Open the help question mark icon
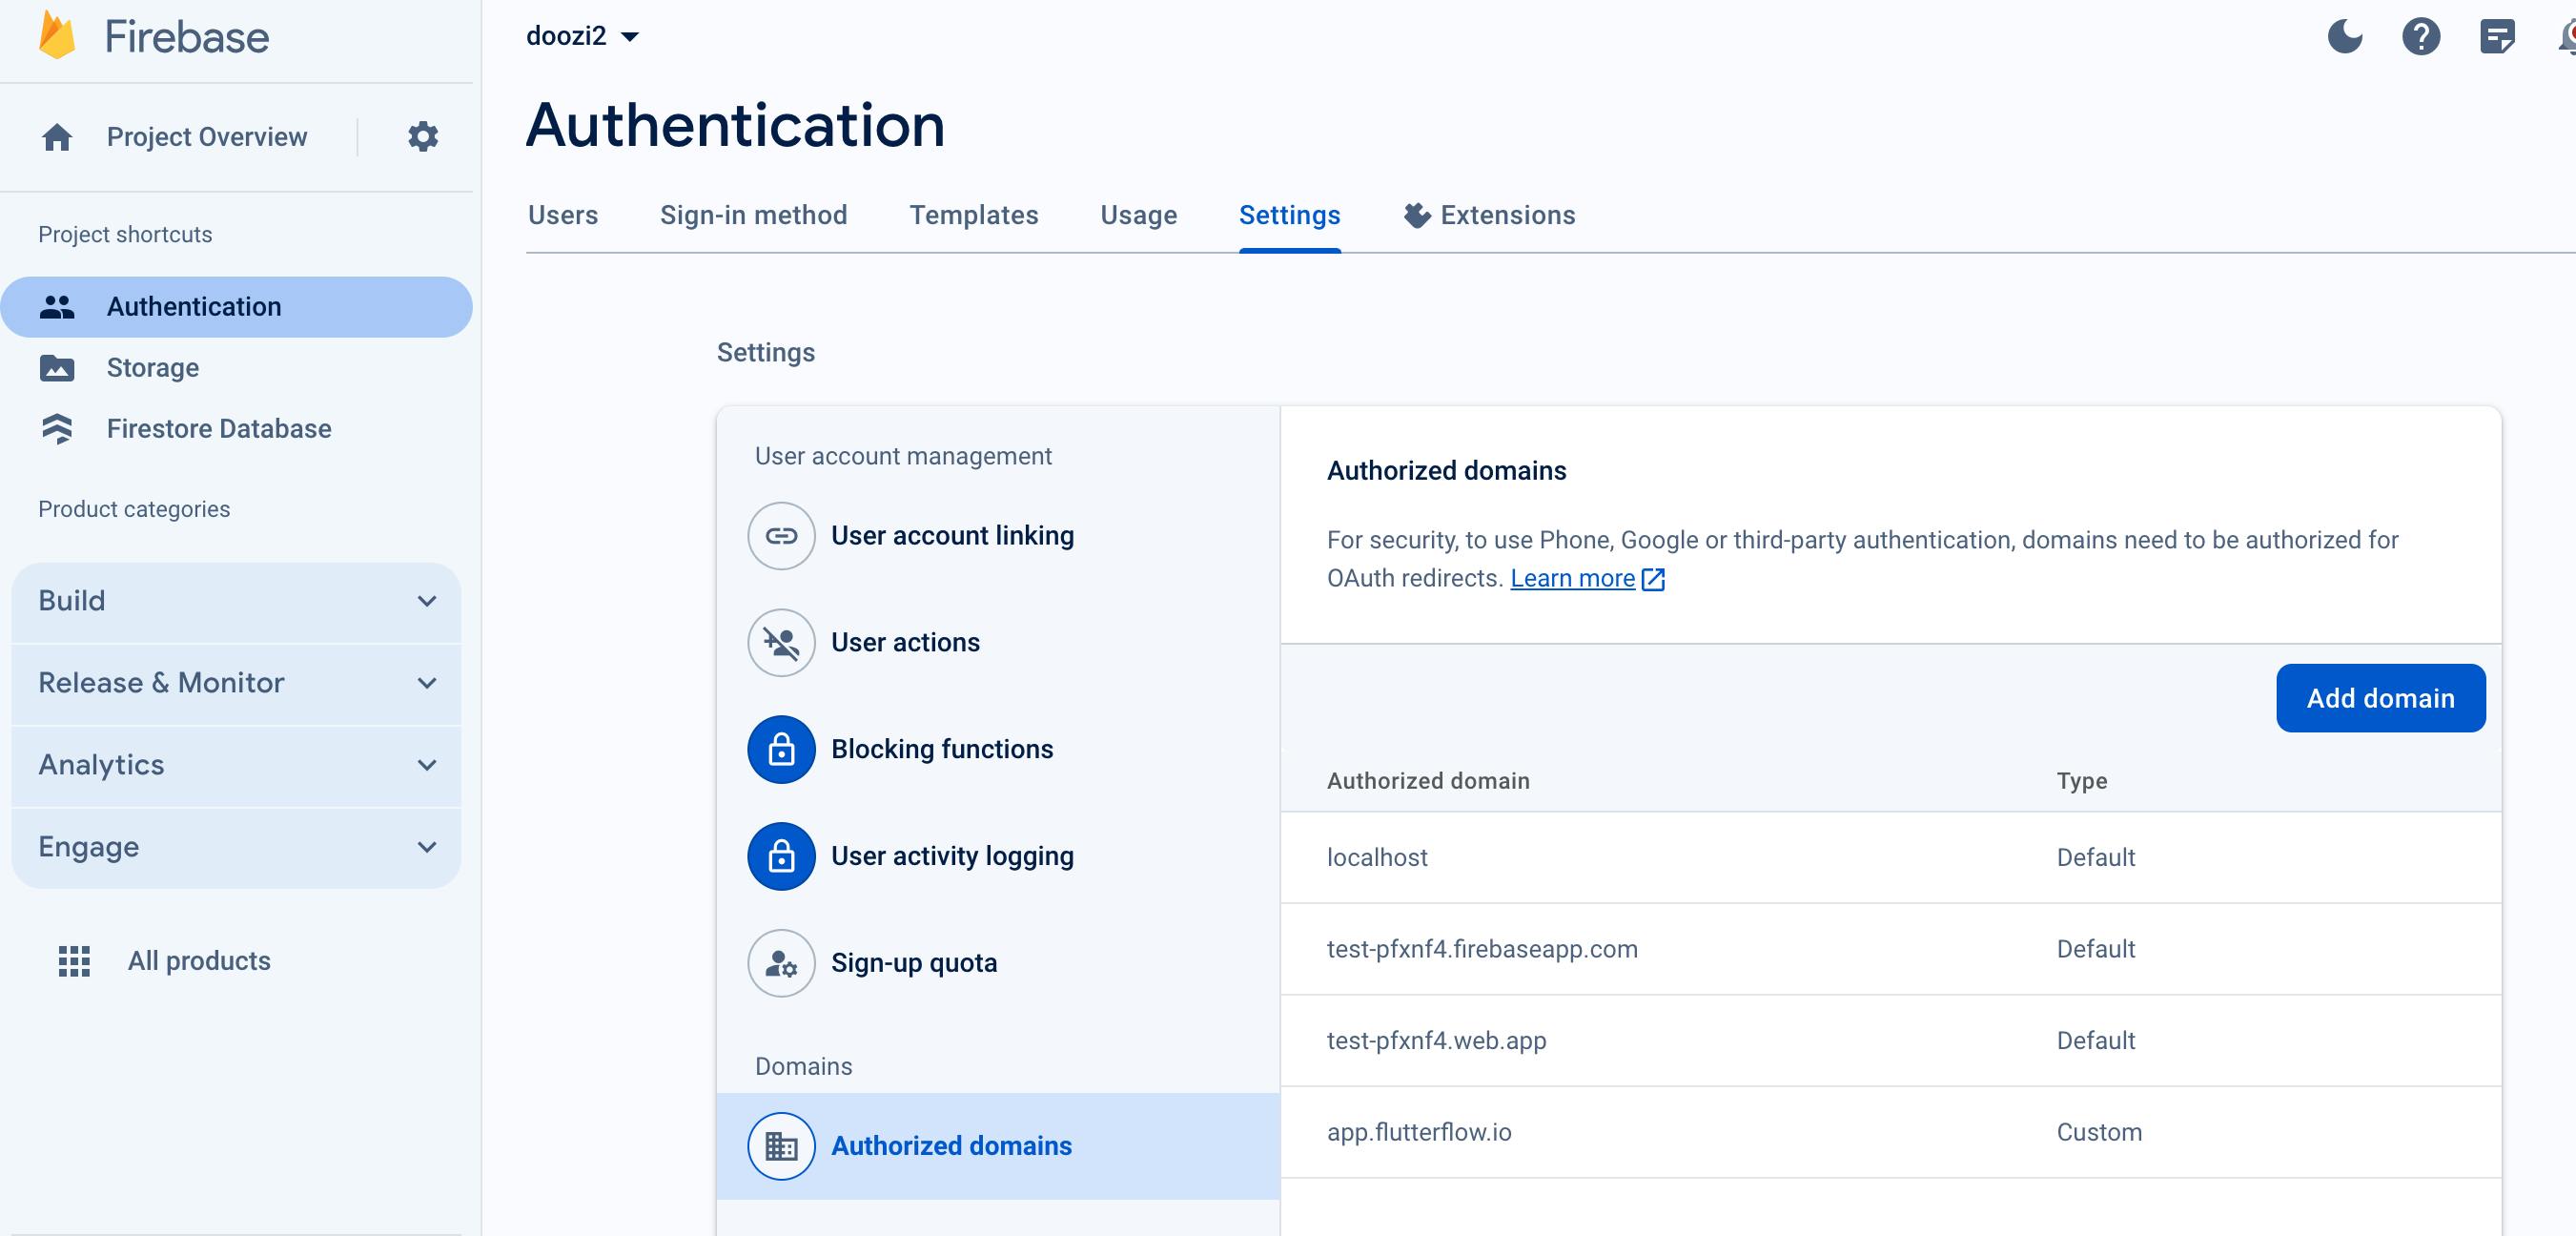 2420,37
